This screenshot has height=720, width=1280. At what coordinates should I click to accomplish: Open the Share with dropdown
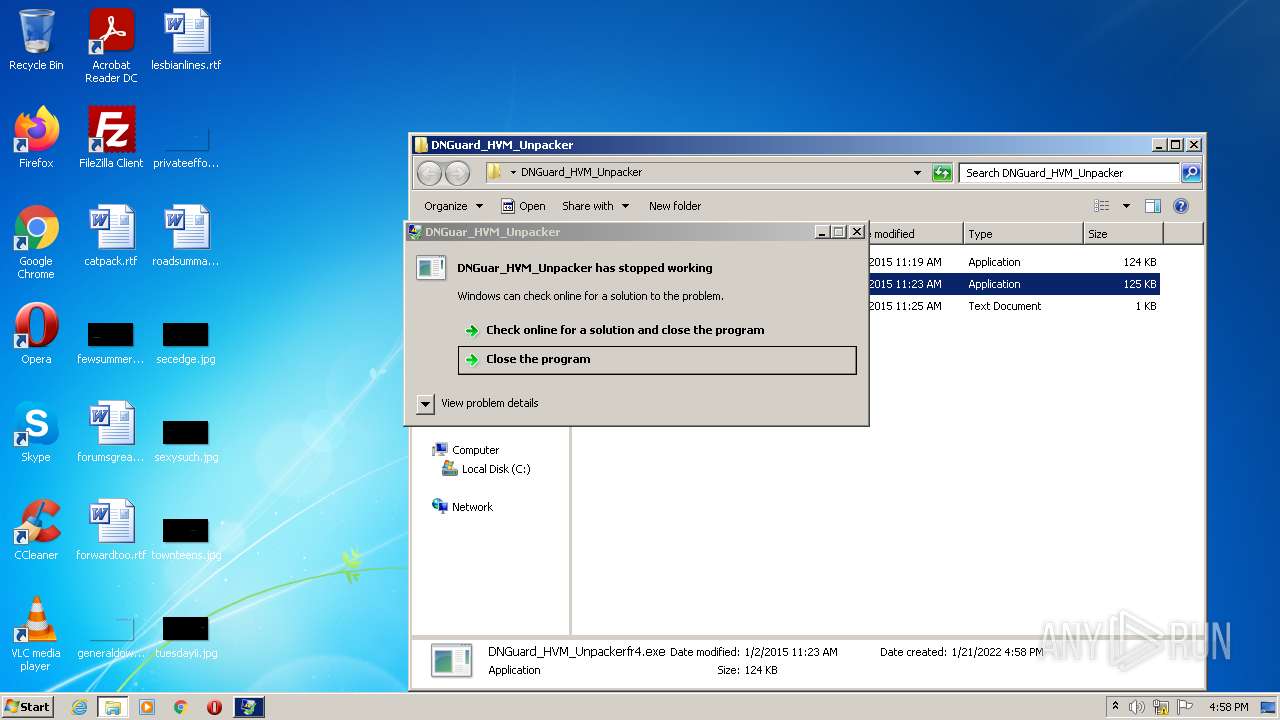click(596, 206)
